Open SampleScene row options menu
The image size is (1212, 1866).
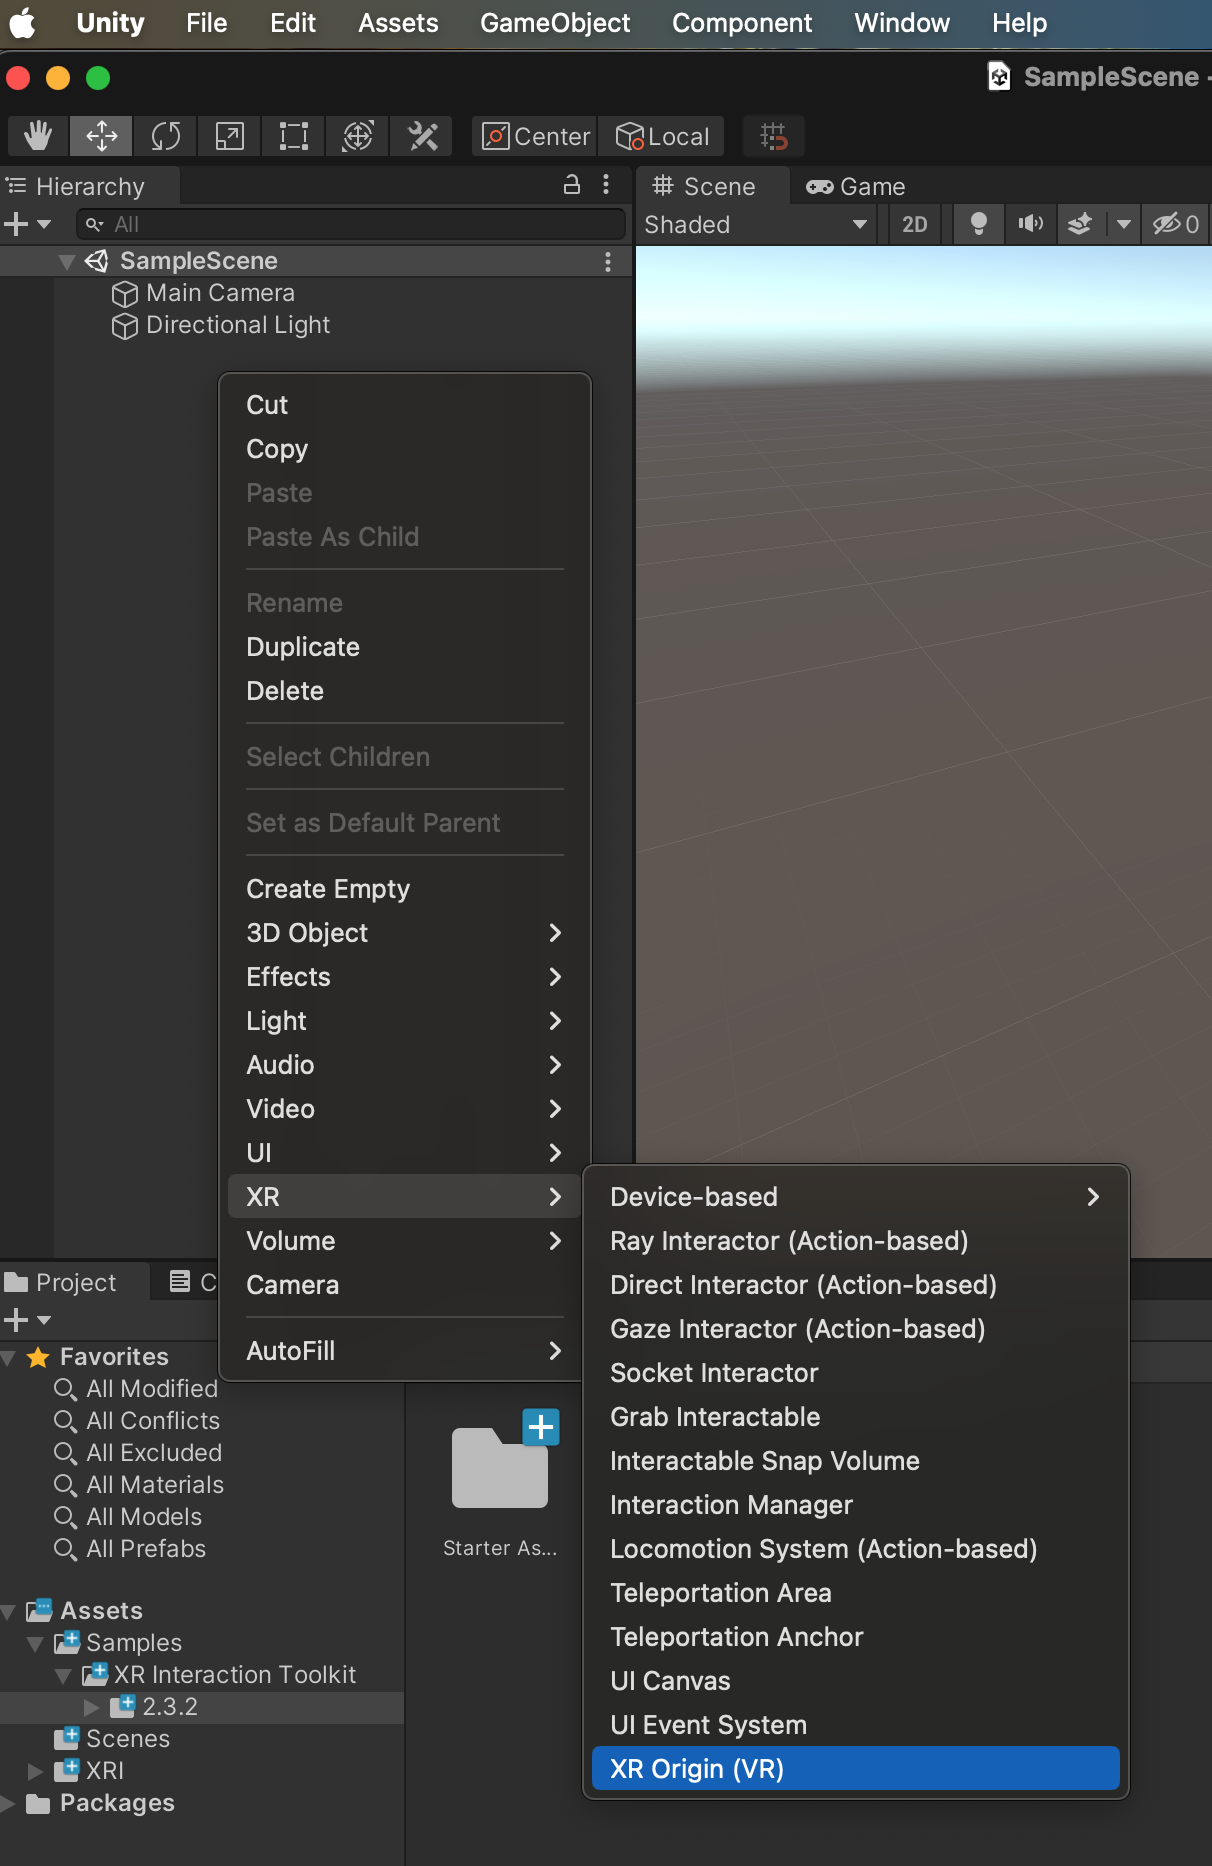point(607,261)
